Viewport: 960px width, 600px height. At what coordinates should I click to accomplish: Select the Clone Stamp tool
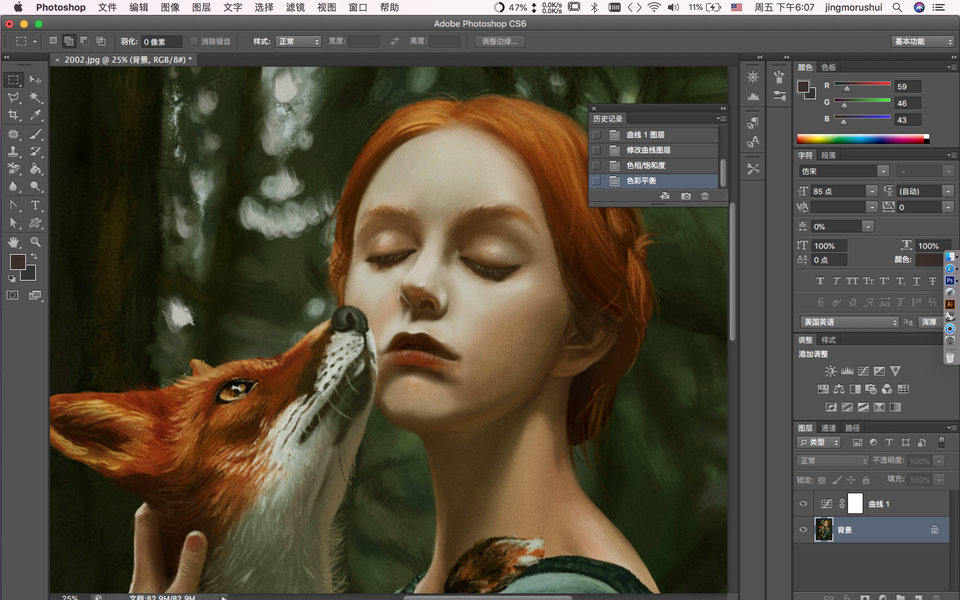[13, 151]
